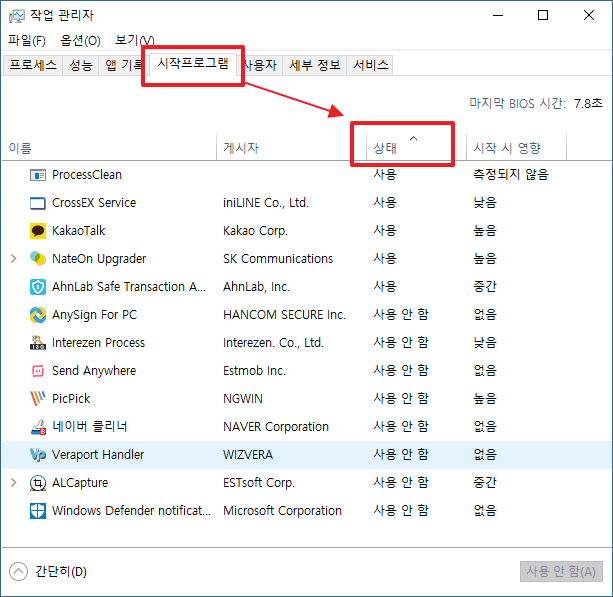This screenshot has width=613, height=597.
Task: Switch to the 성능 tab
Action: pyautogui.click(x=81, y=65)
